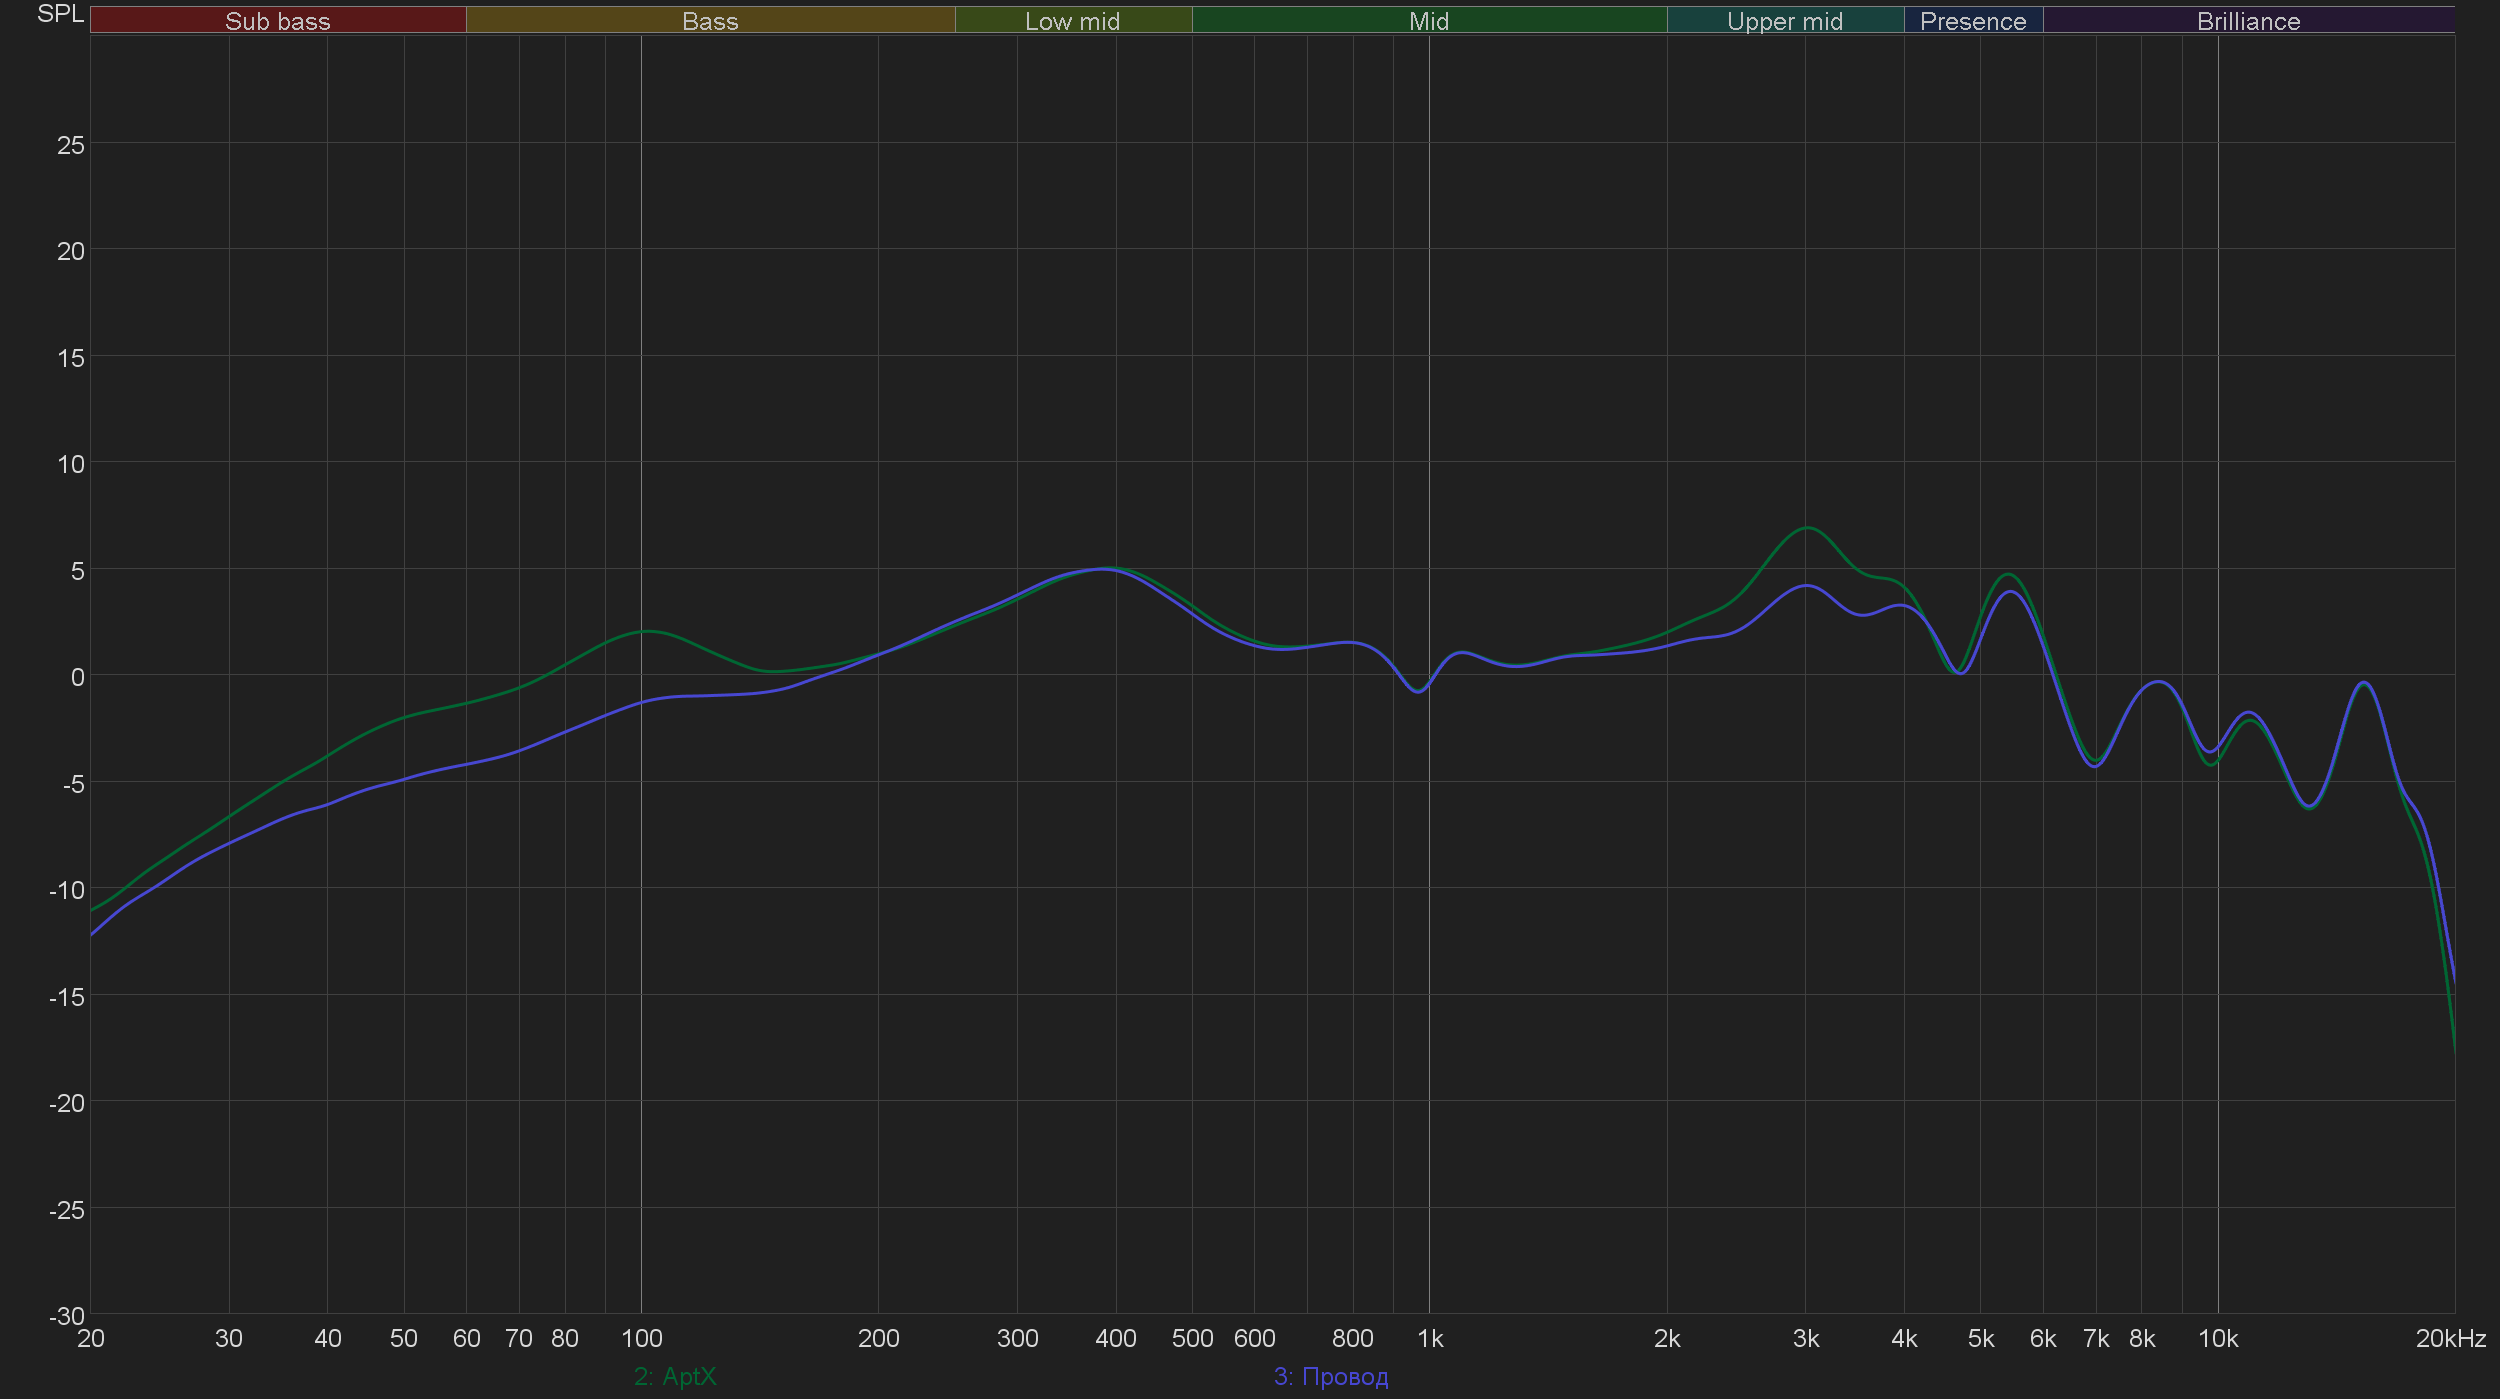Click the green curve's bump at 100 Hz

pyautogui.click(x=648, y=631)
